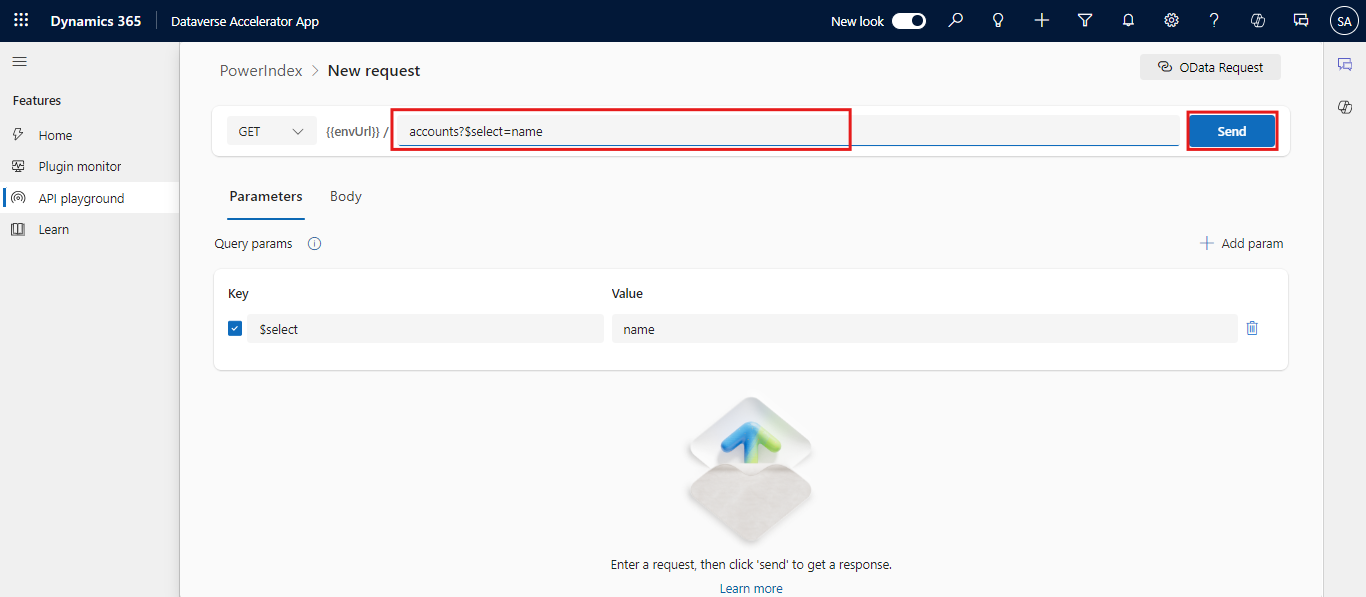This screenshot has width=1366, height=597.
Task: Switch to the Body tab
Action: pyautogui.click(x=346, y=197)
